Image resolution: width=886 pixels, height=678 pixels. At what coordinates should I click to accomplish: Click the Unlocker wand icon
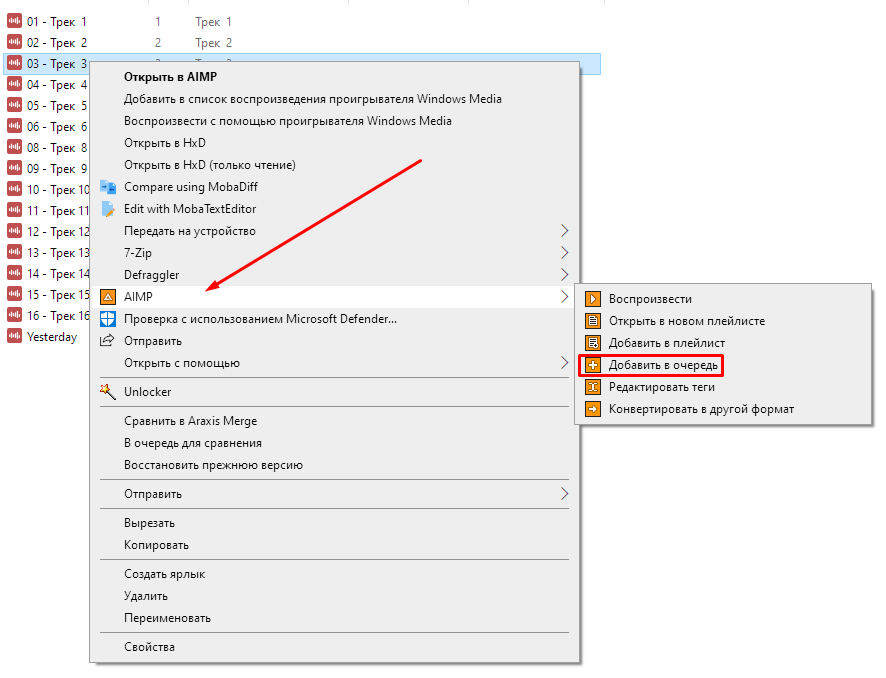[107, 391]
